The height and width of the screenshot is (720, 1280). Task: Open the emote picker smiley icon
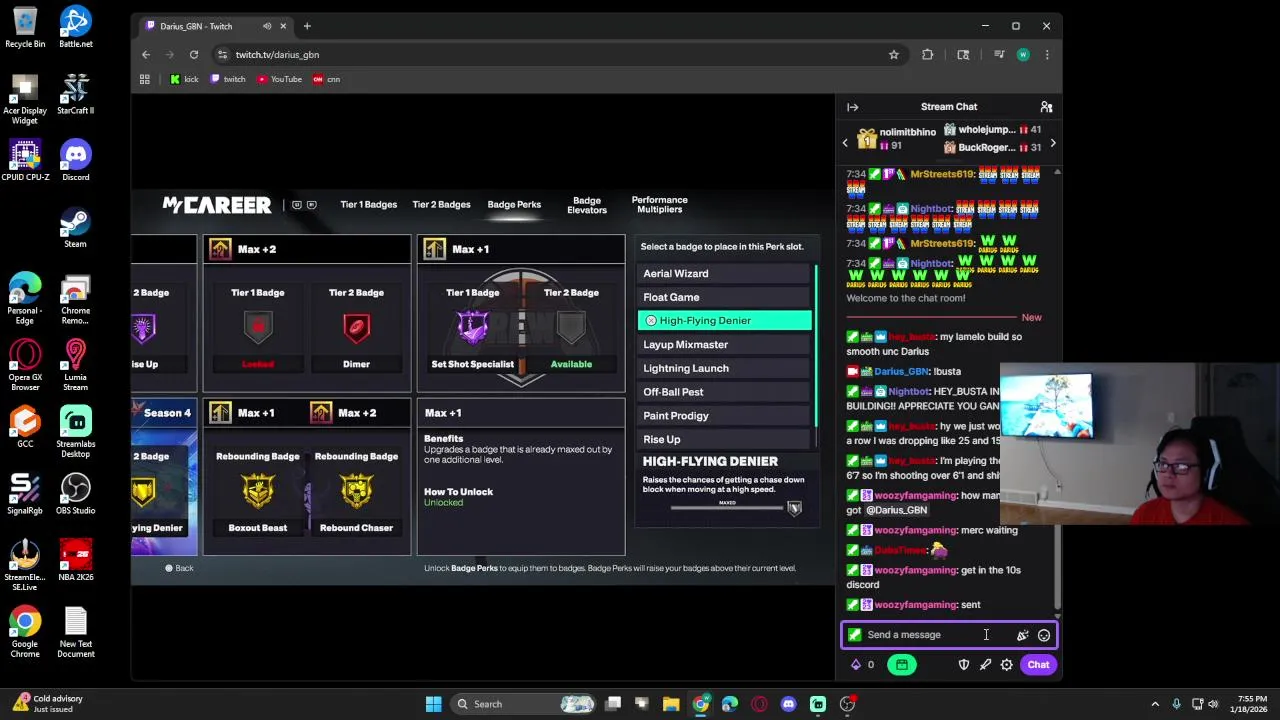(1044, 635)
